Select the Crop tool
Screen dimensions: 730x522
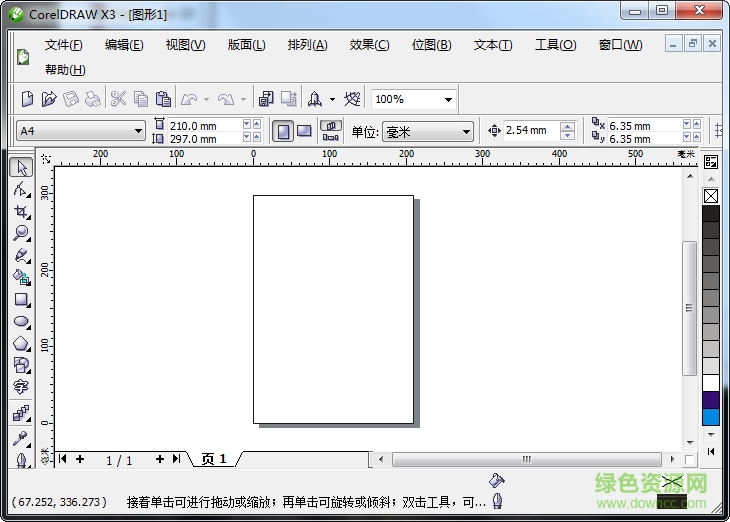[21, 211]
